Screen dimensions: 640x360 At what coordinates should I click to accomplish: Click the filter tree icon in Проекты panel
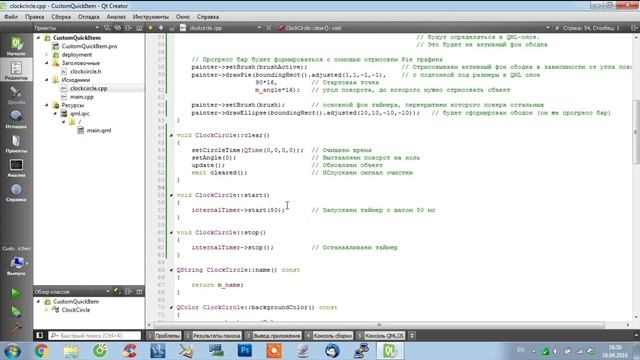coord(107,28)
